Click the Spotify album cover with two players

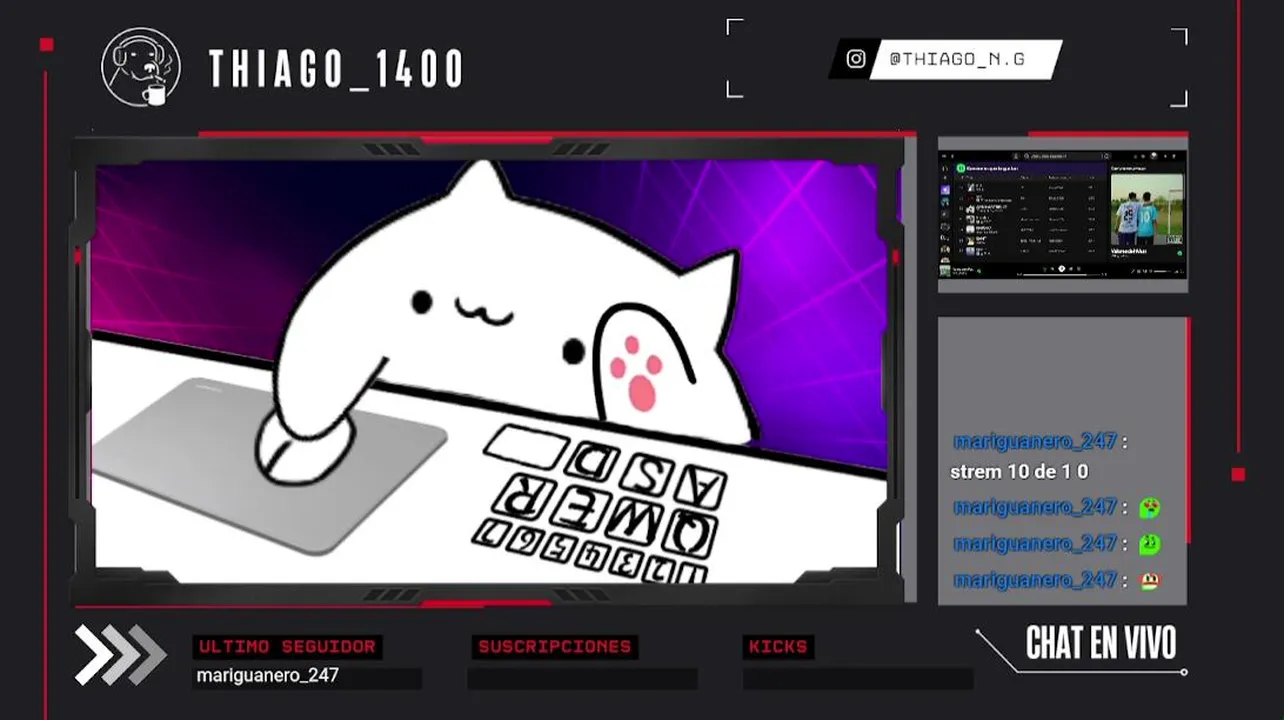(x=1147, y=209)
